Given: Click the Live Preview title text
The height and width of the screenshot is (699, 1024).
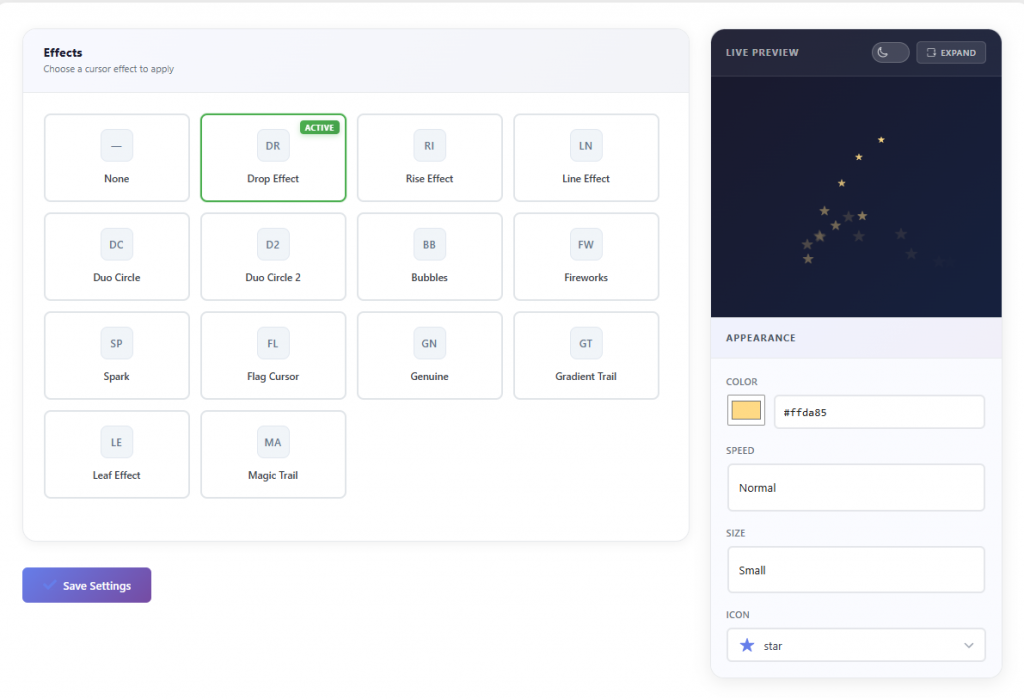Looking at the screenshot, I should [762, 52].
